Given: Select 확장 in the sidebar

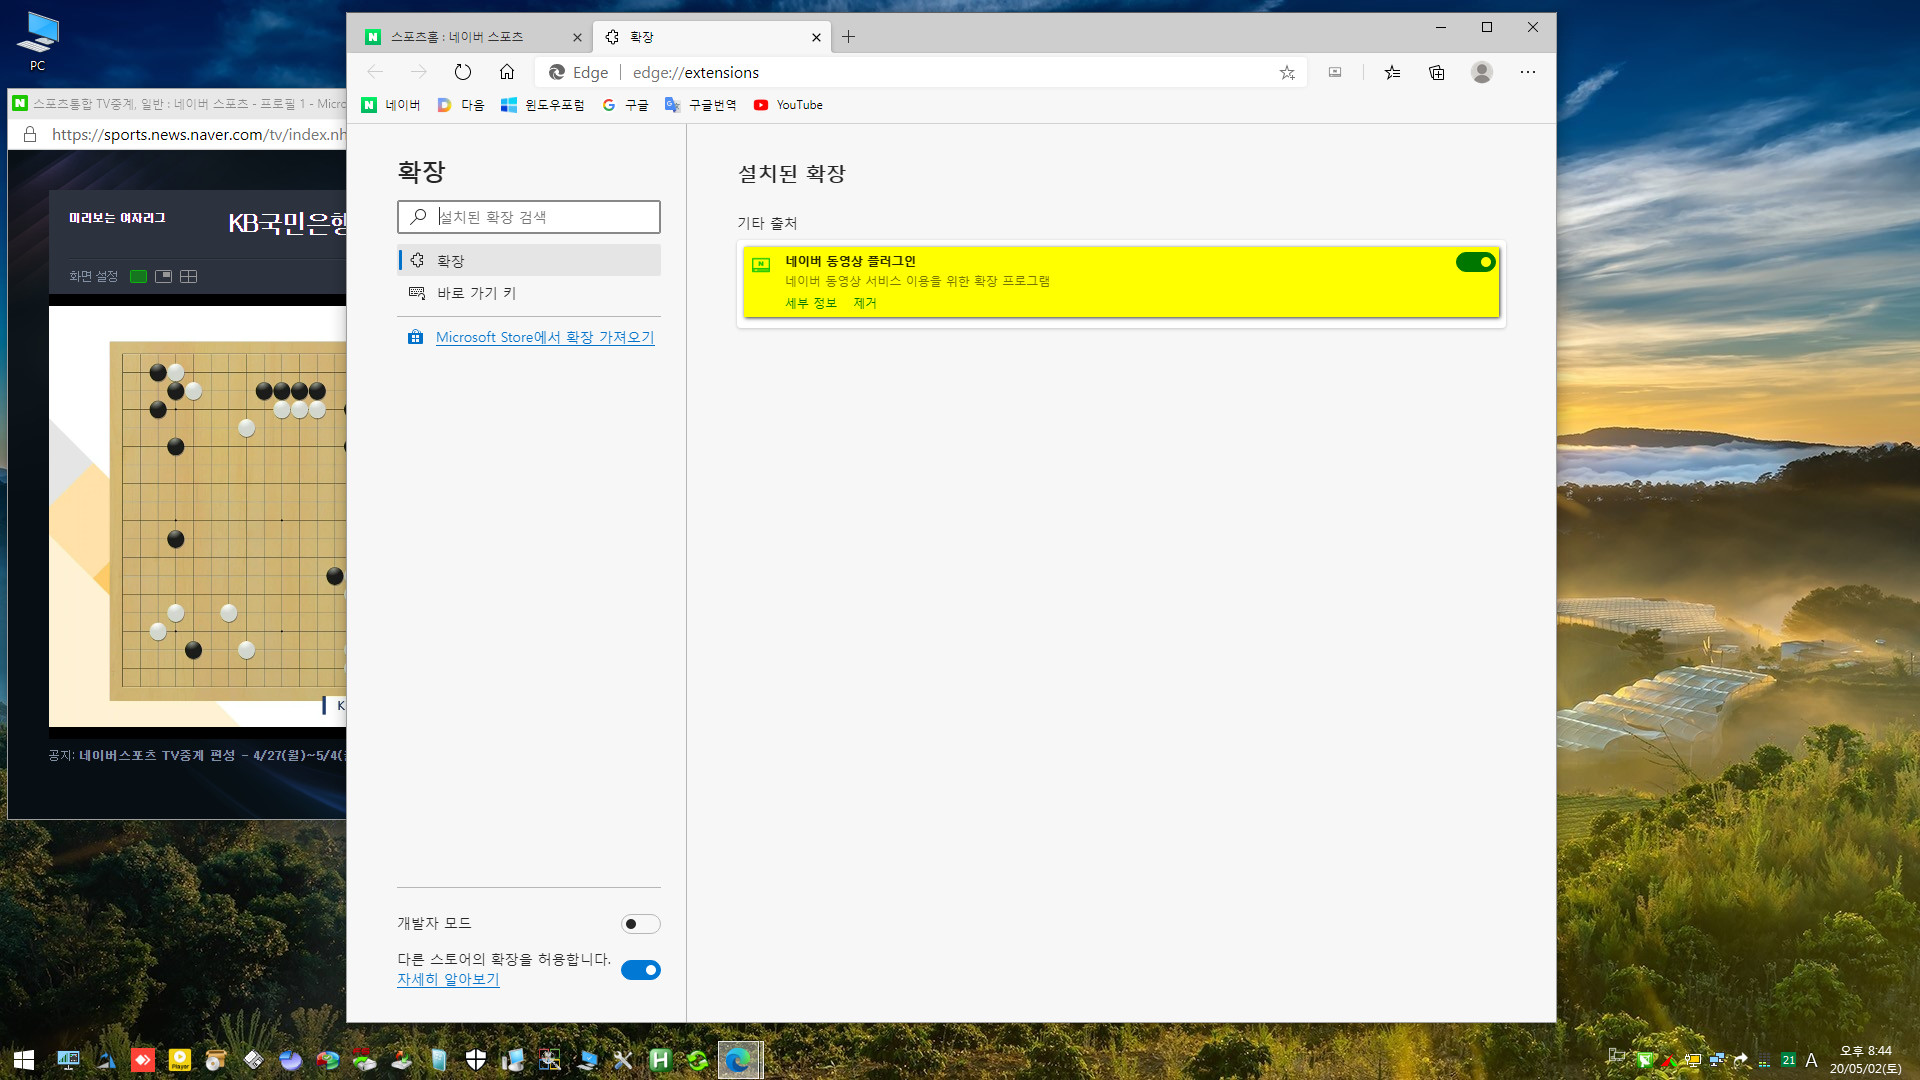Looking at the screenshot, I should tap(529, 260).
